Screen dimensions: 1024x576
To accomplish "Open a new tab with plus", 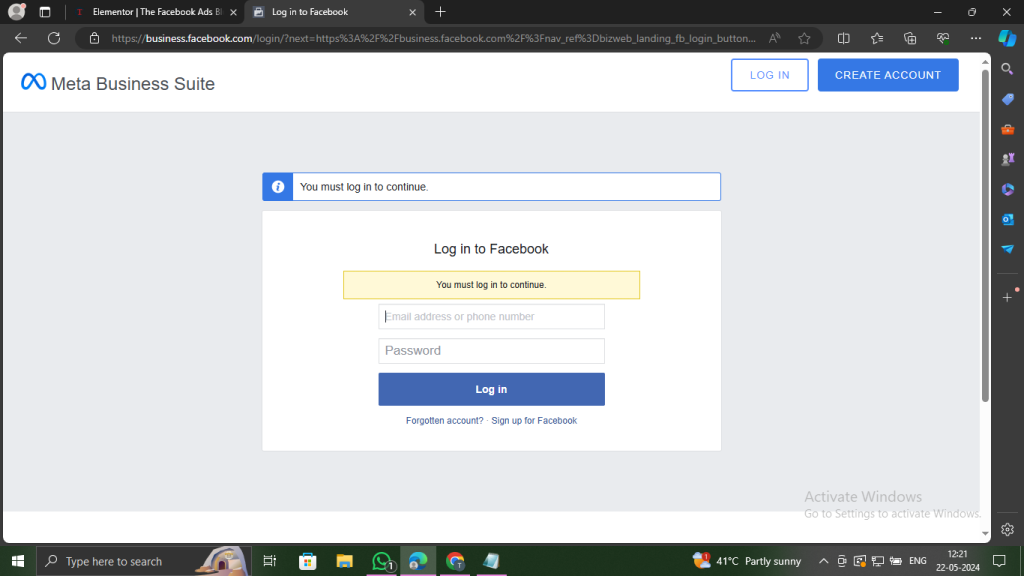I will click(x=440, y=12).
